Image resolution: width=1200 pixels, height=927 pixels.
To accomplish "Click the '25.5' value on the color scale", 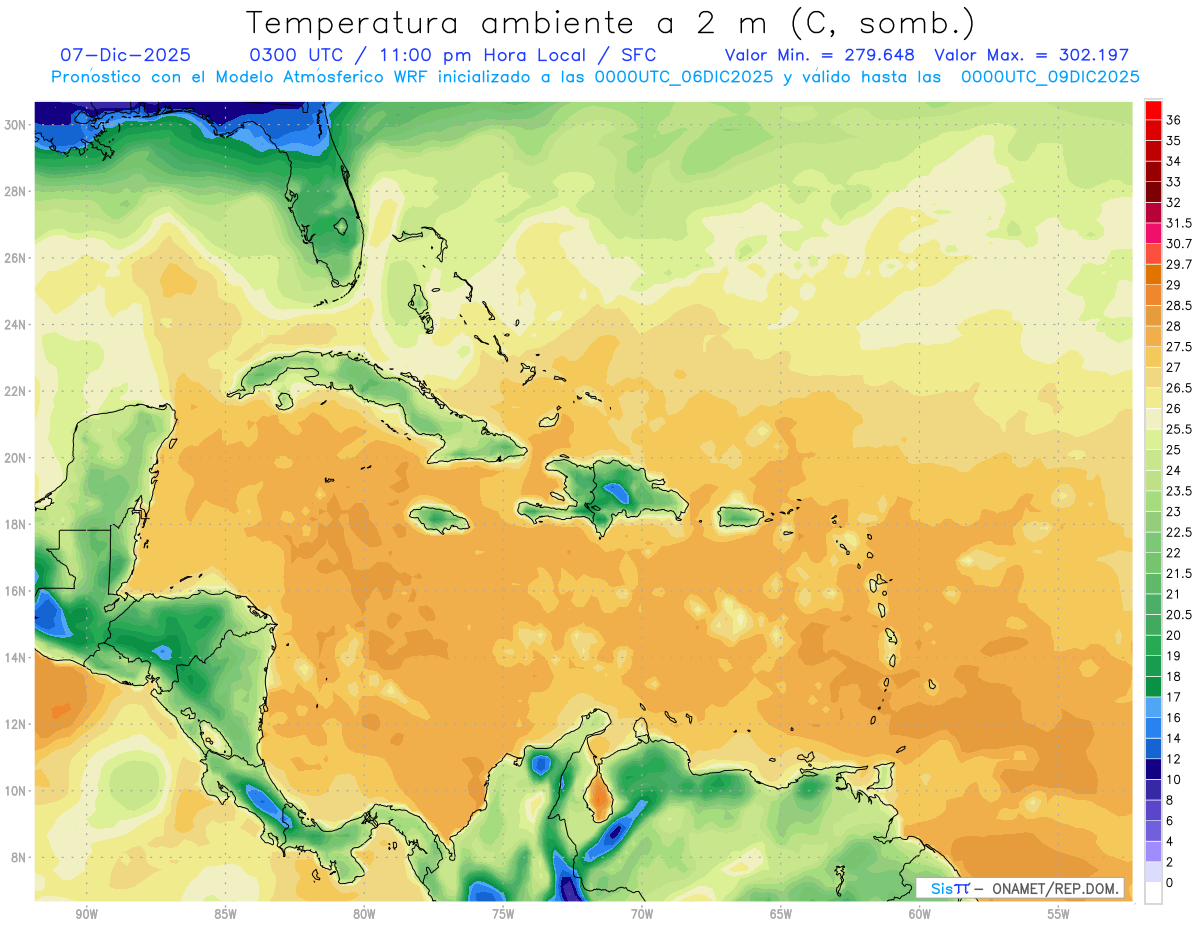I will click(x=1179, y=429).
